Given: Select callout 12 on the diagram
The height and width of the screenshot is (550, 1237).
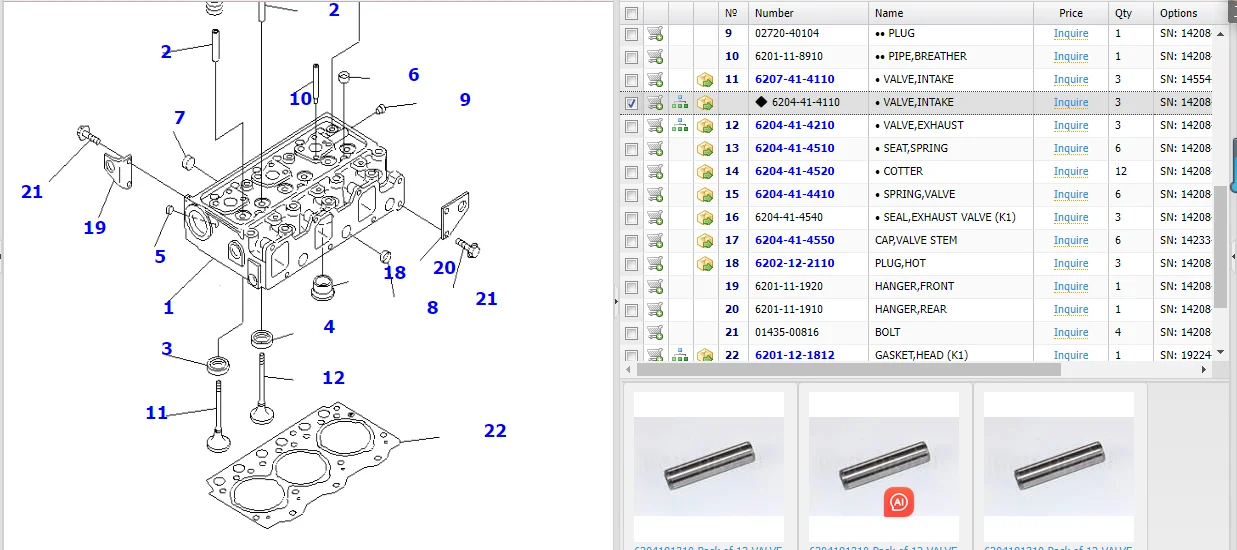Looking at the screenshot, I should coord(333,378).
